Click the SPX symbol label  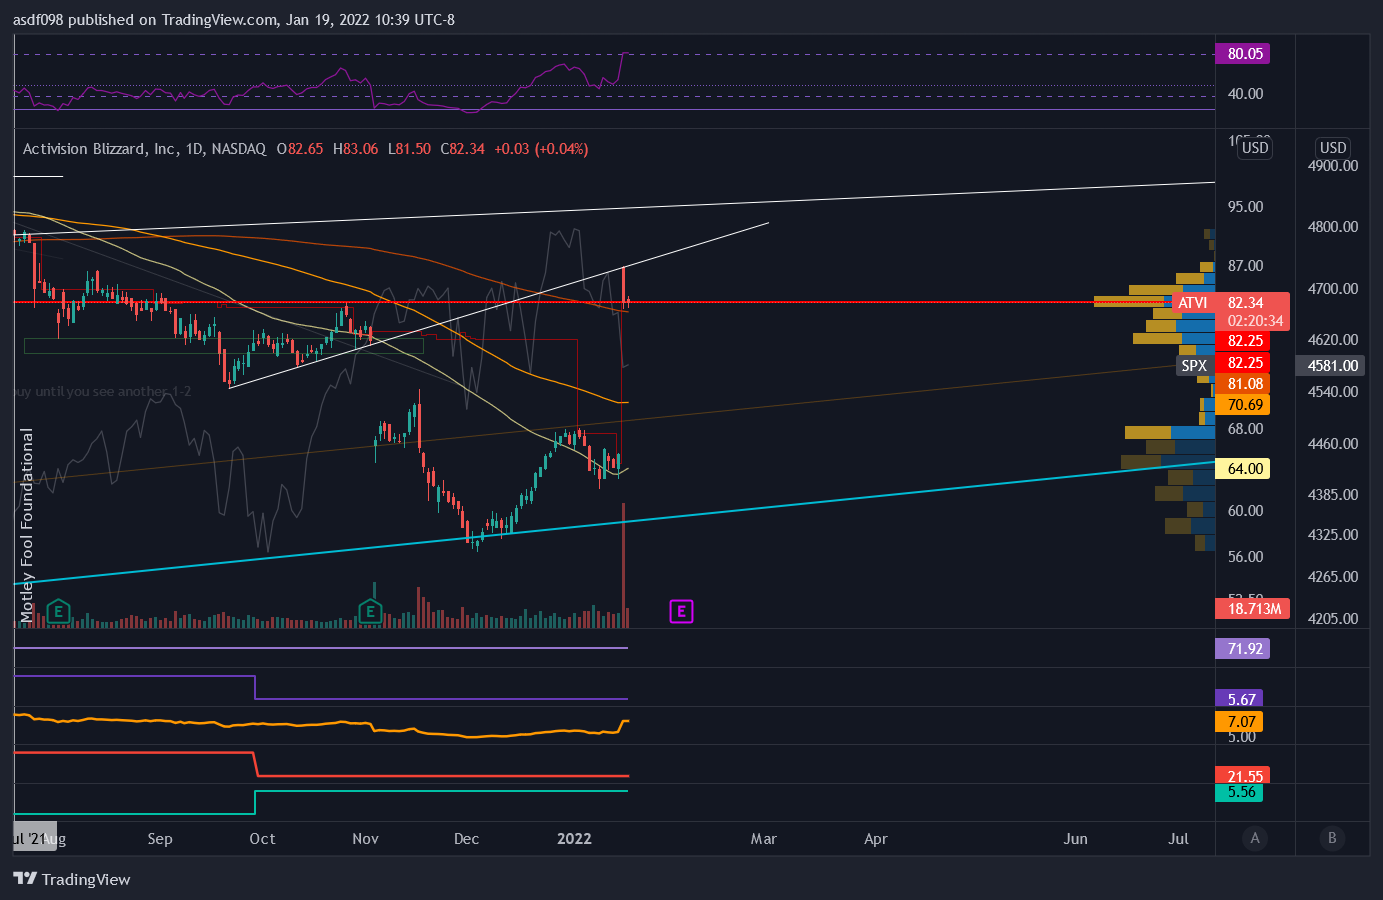(x=1194, y=365)
